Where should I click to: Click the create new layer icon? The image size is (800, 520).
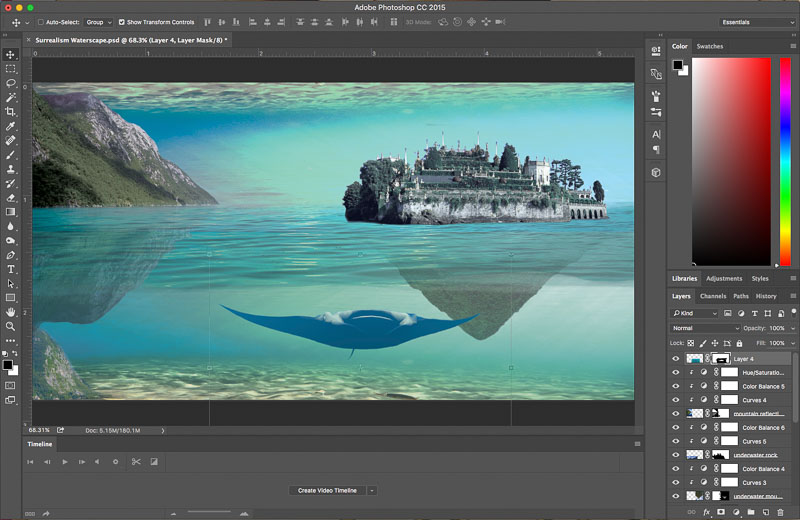tap(766, 512)
